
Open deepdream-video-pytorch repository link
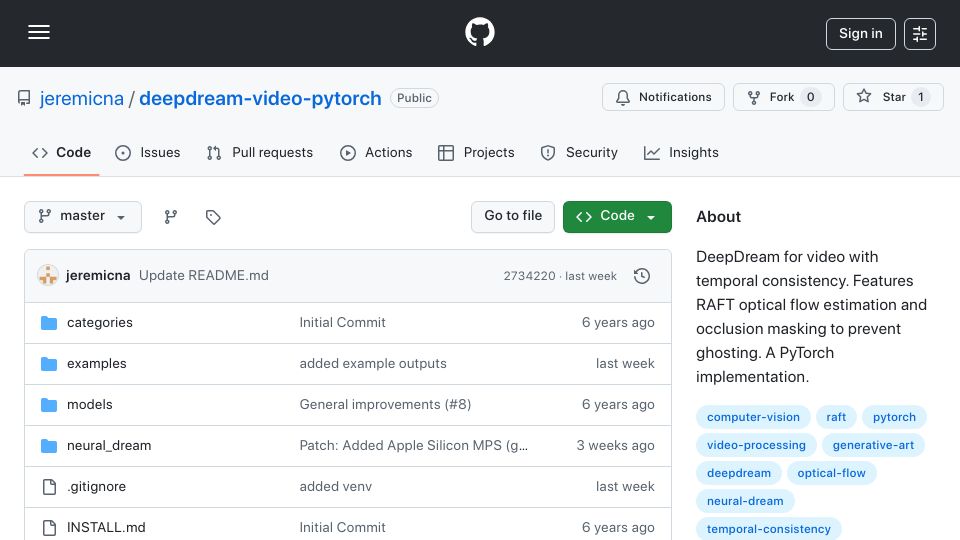tap(260, 98)
